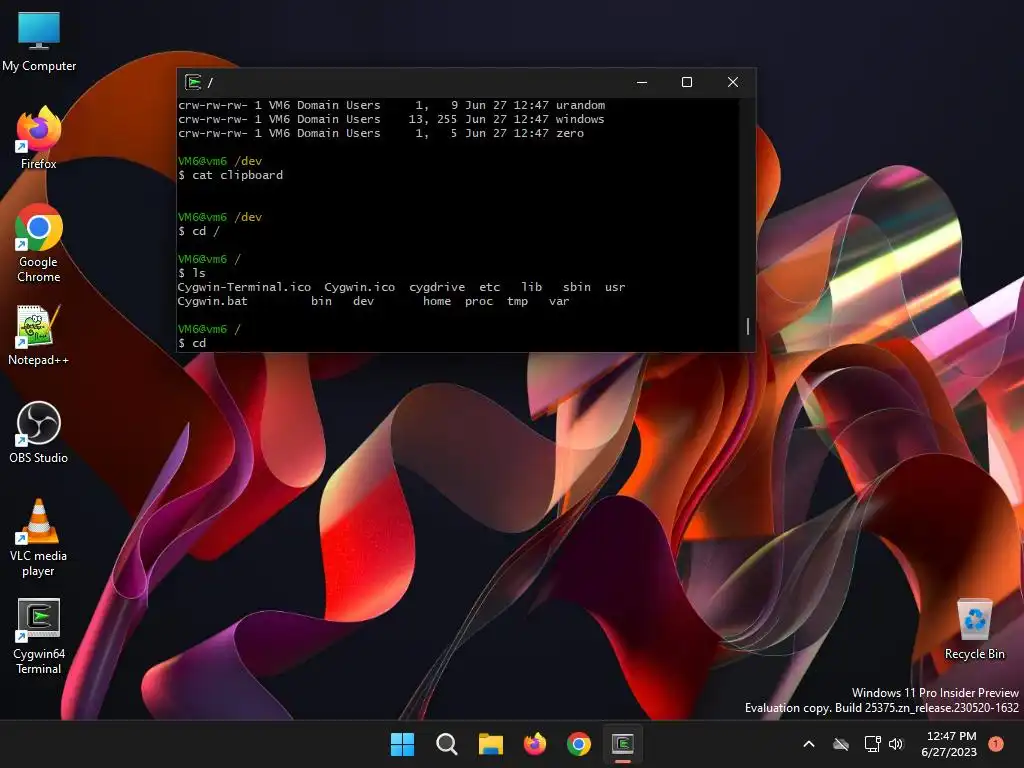The image size is (1024, 768).
Task: Select the Firefox desktop shortcut
Action: coord(39,138)
